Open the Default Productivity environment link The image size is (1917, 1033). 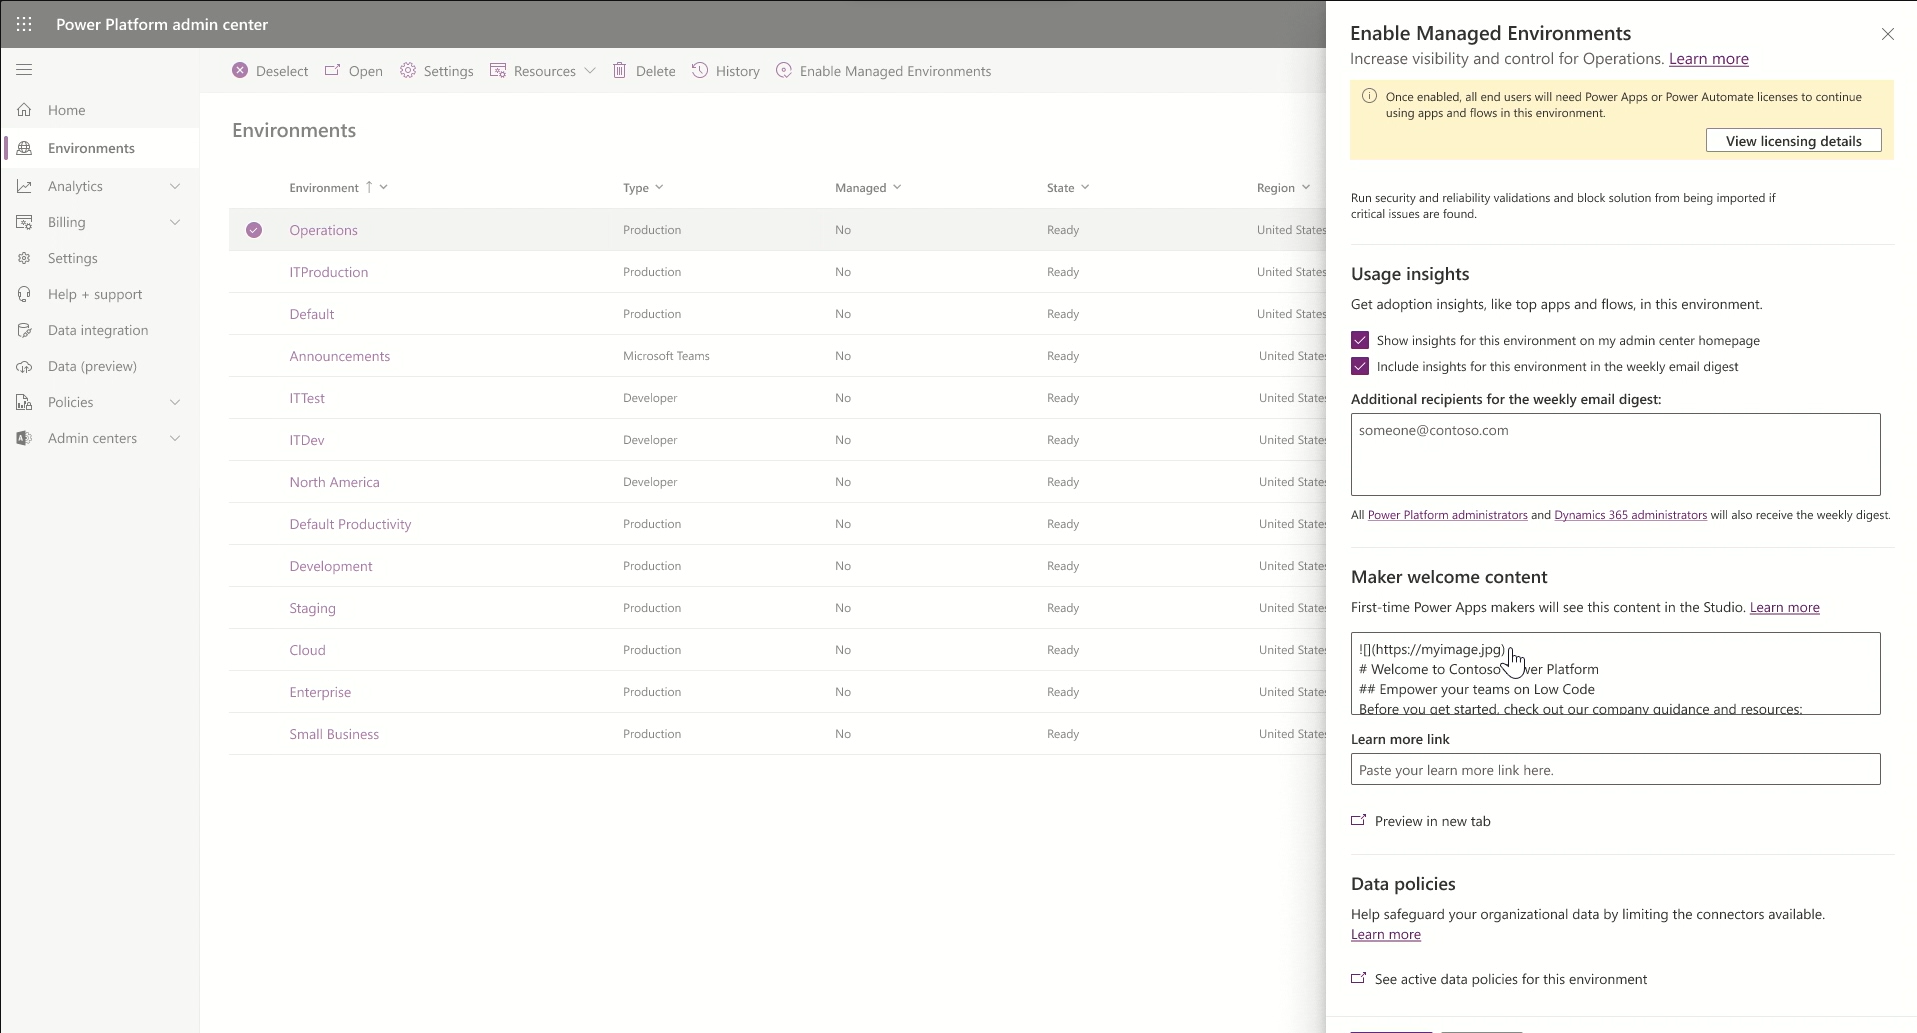350,524
